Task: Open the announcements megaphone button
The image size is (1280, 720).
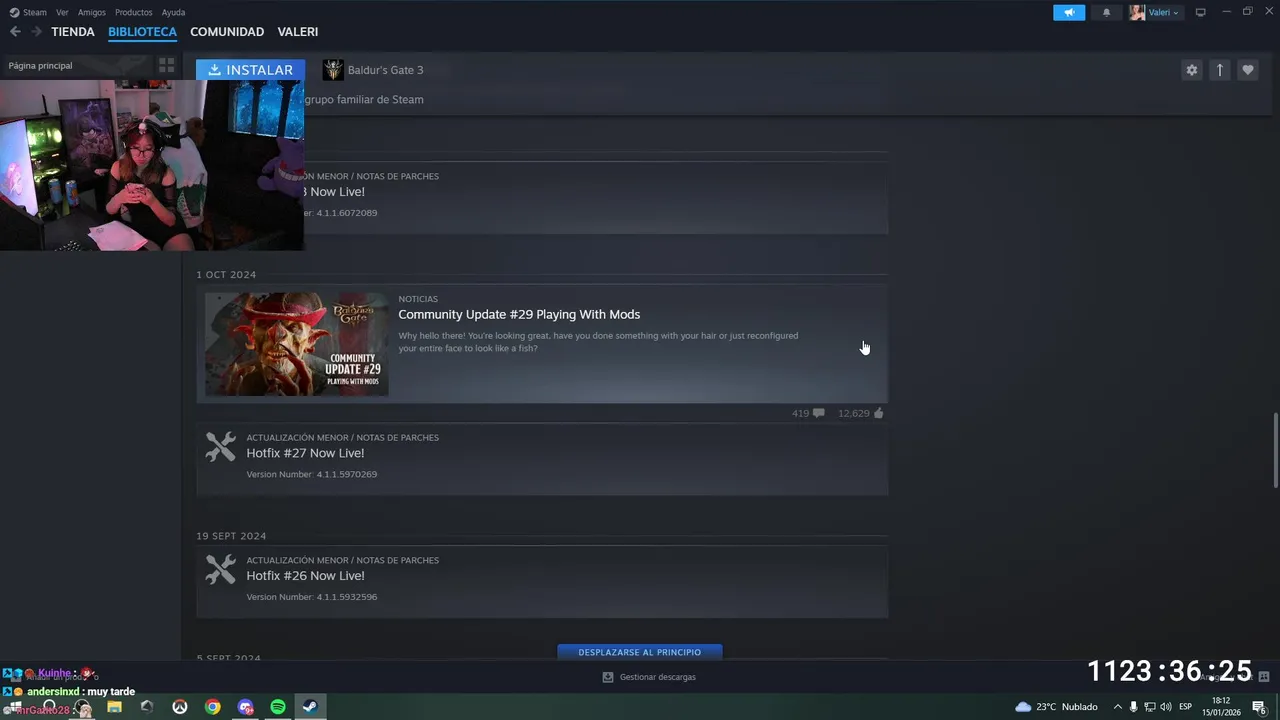Action: [1069, 12]
